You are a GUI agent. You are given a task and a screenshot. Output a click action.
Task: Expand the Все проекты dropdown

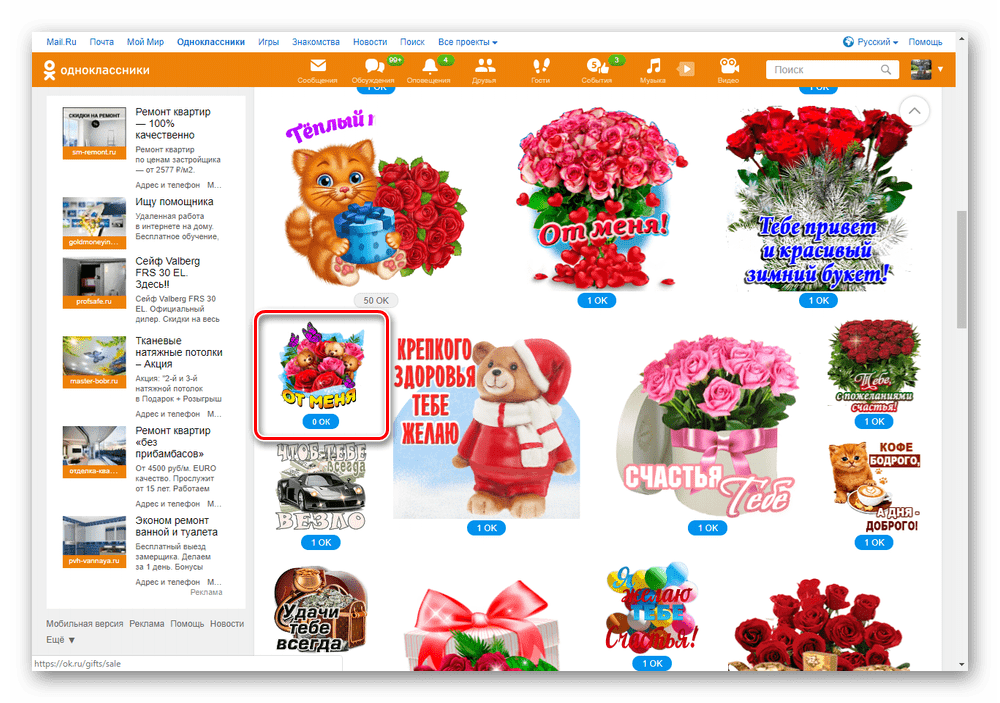(x=467, y=41)
